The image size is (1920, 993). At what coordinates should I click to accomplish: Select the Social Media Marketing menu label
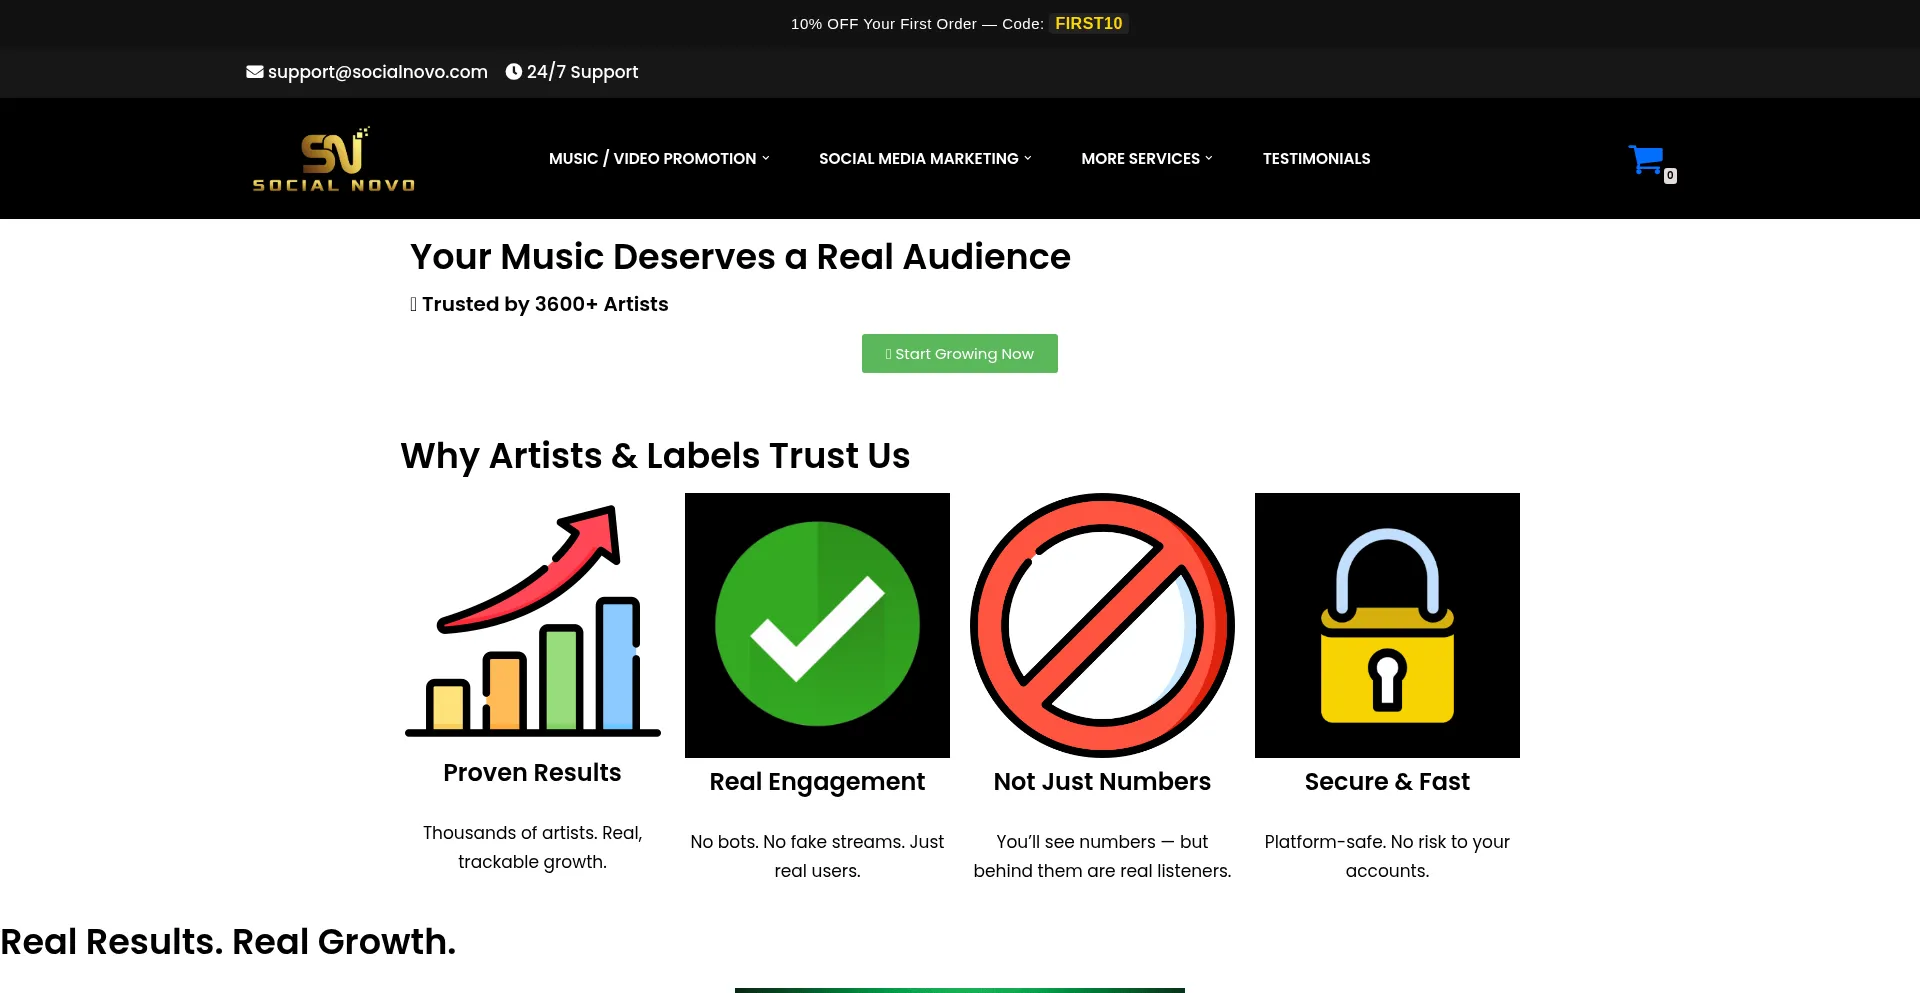pos(918,159)
